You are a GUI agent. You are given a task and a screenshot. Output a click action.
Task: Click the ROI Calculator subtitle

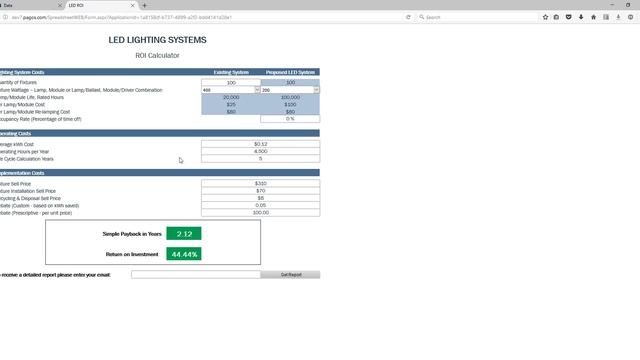pos(158,56)
